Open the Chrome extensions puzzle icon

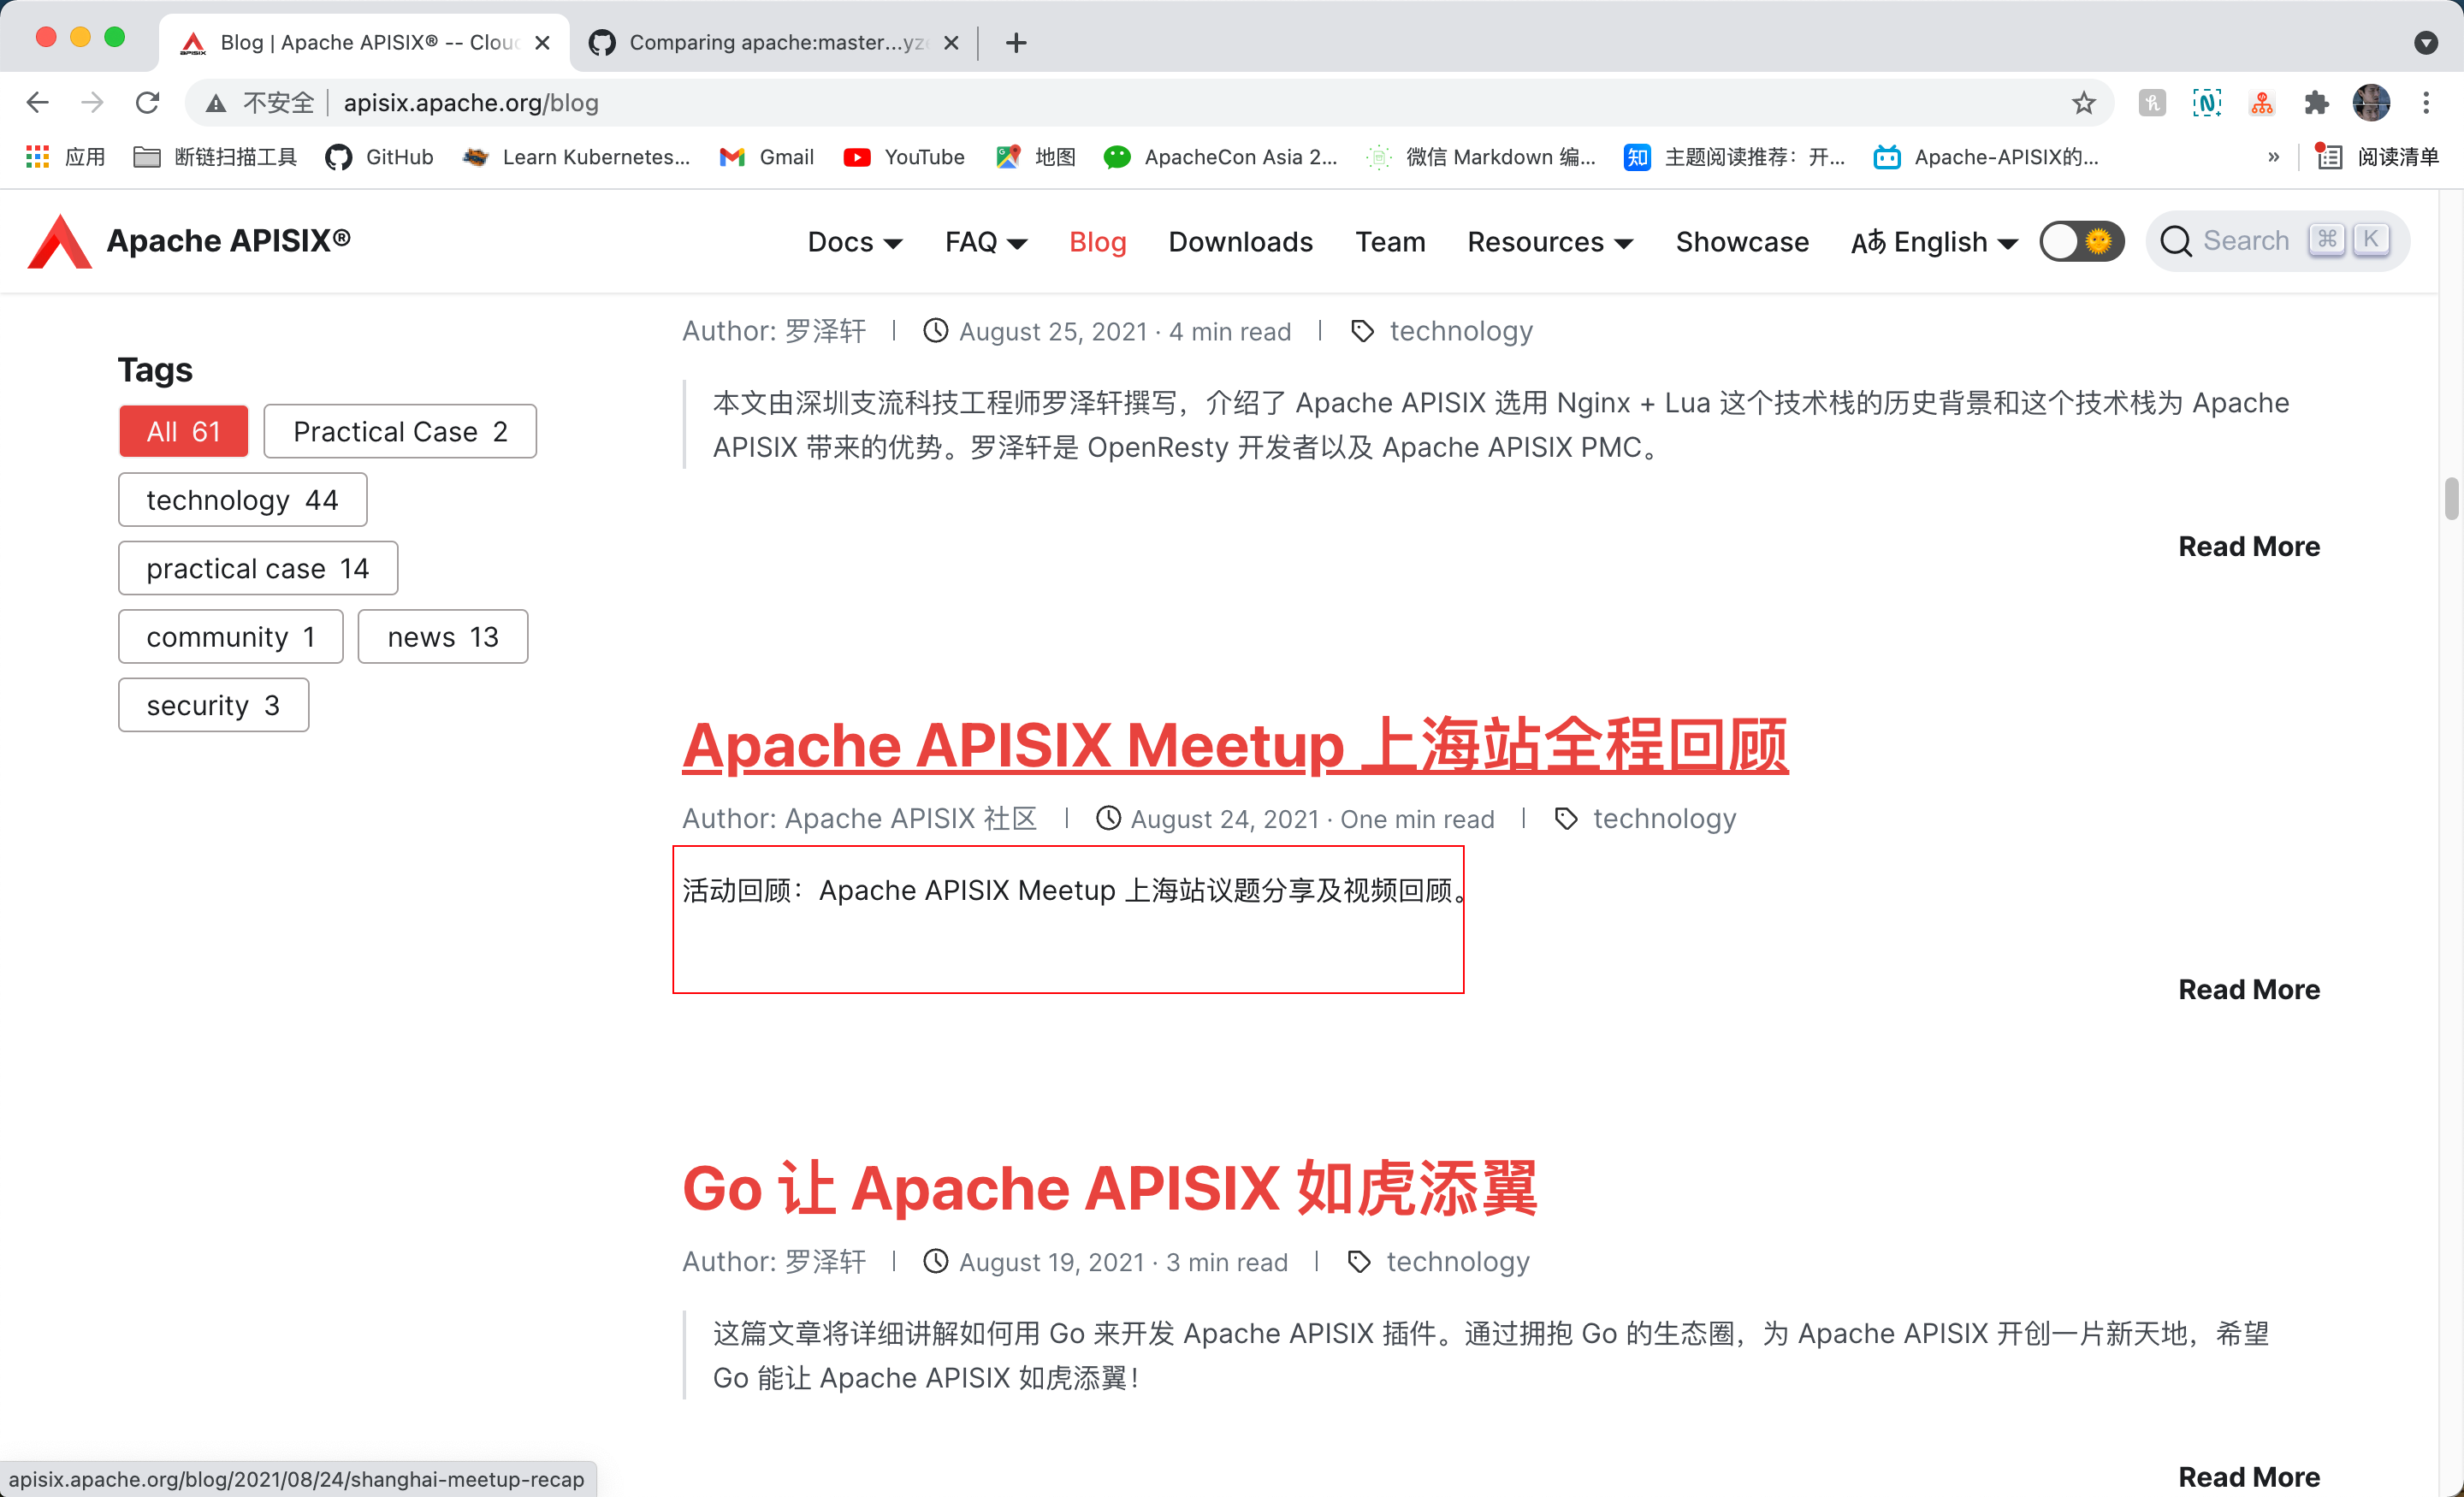(x=2316, y=102)
